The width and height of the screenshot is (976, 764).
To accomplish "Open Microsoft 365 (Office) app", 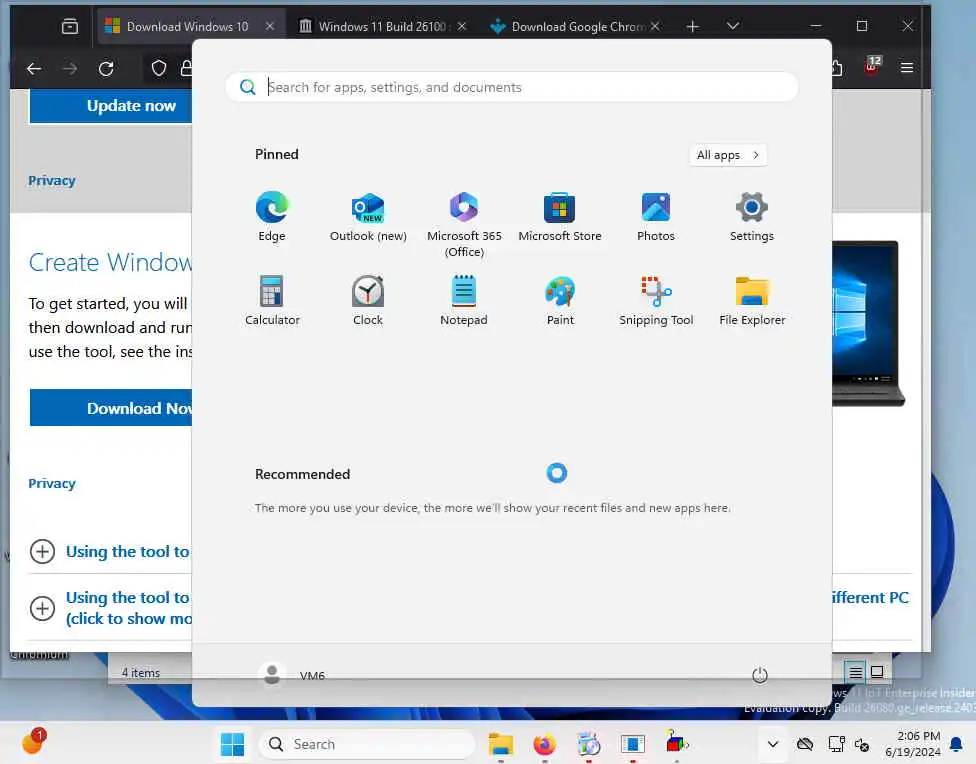I will (464, 224).
